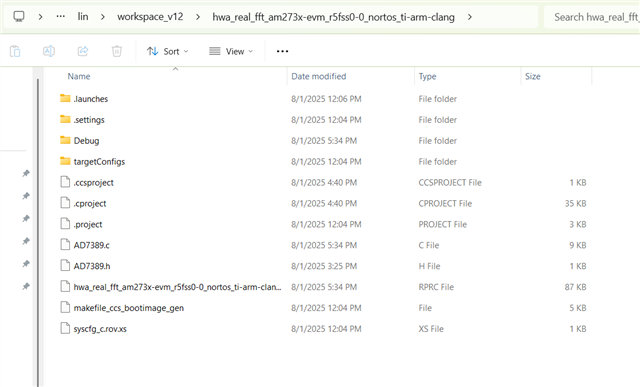Select the .cproject file name
The height and width of the screenshot is (387, 640).
coord(90,203)
